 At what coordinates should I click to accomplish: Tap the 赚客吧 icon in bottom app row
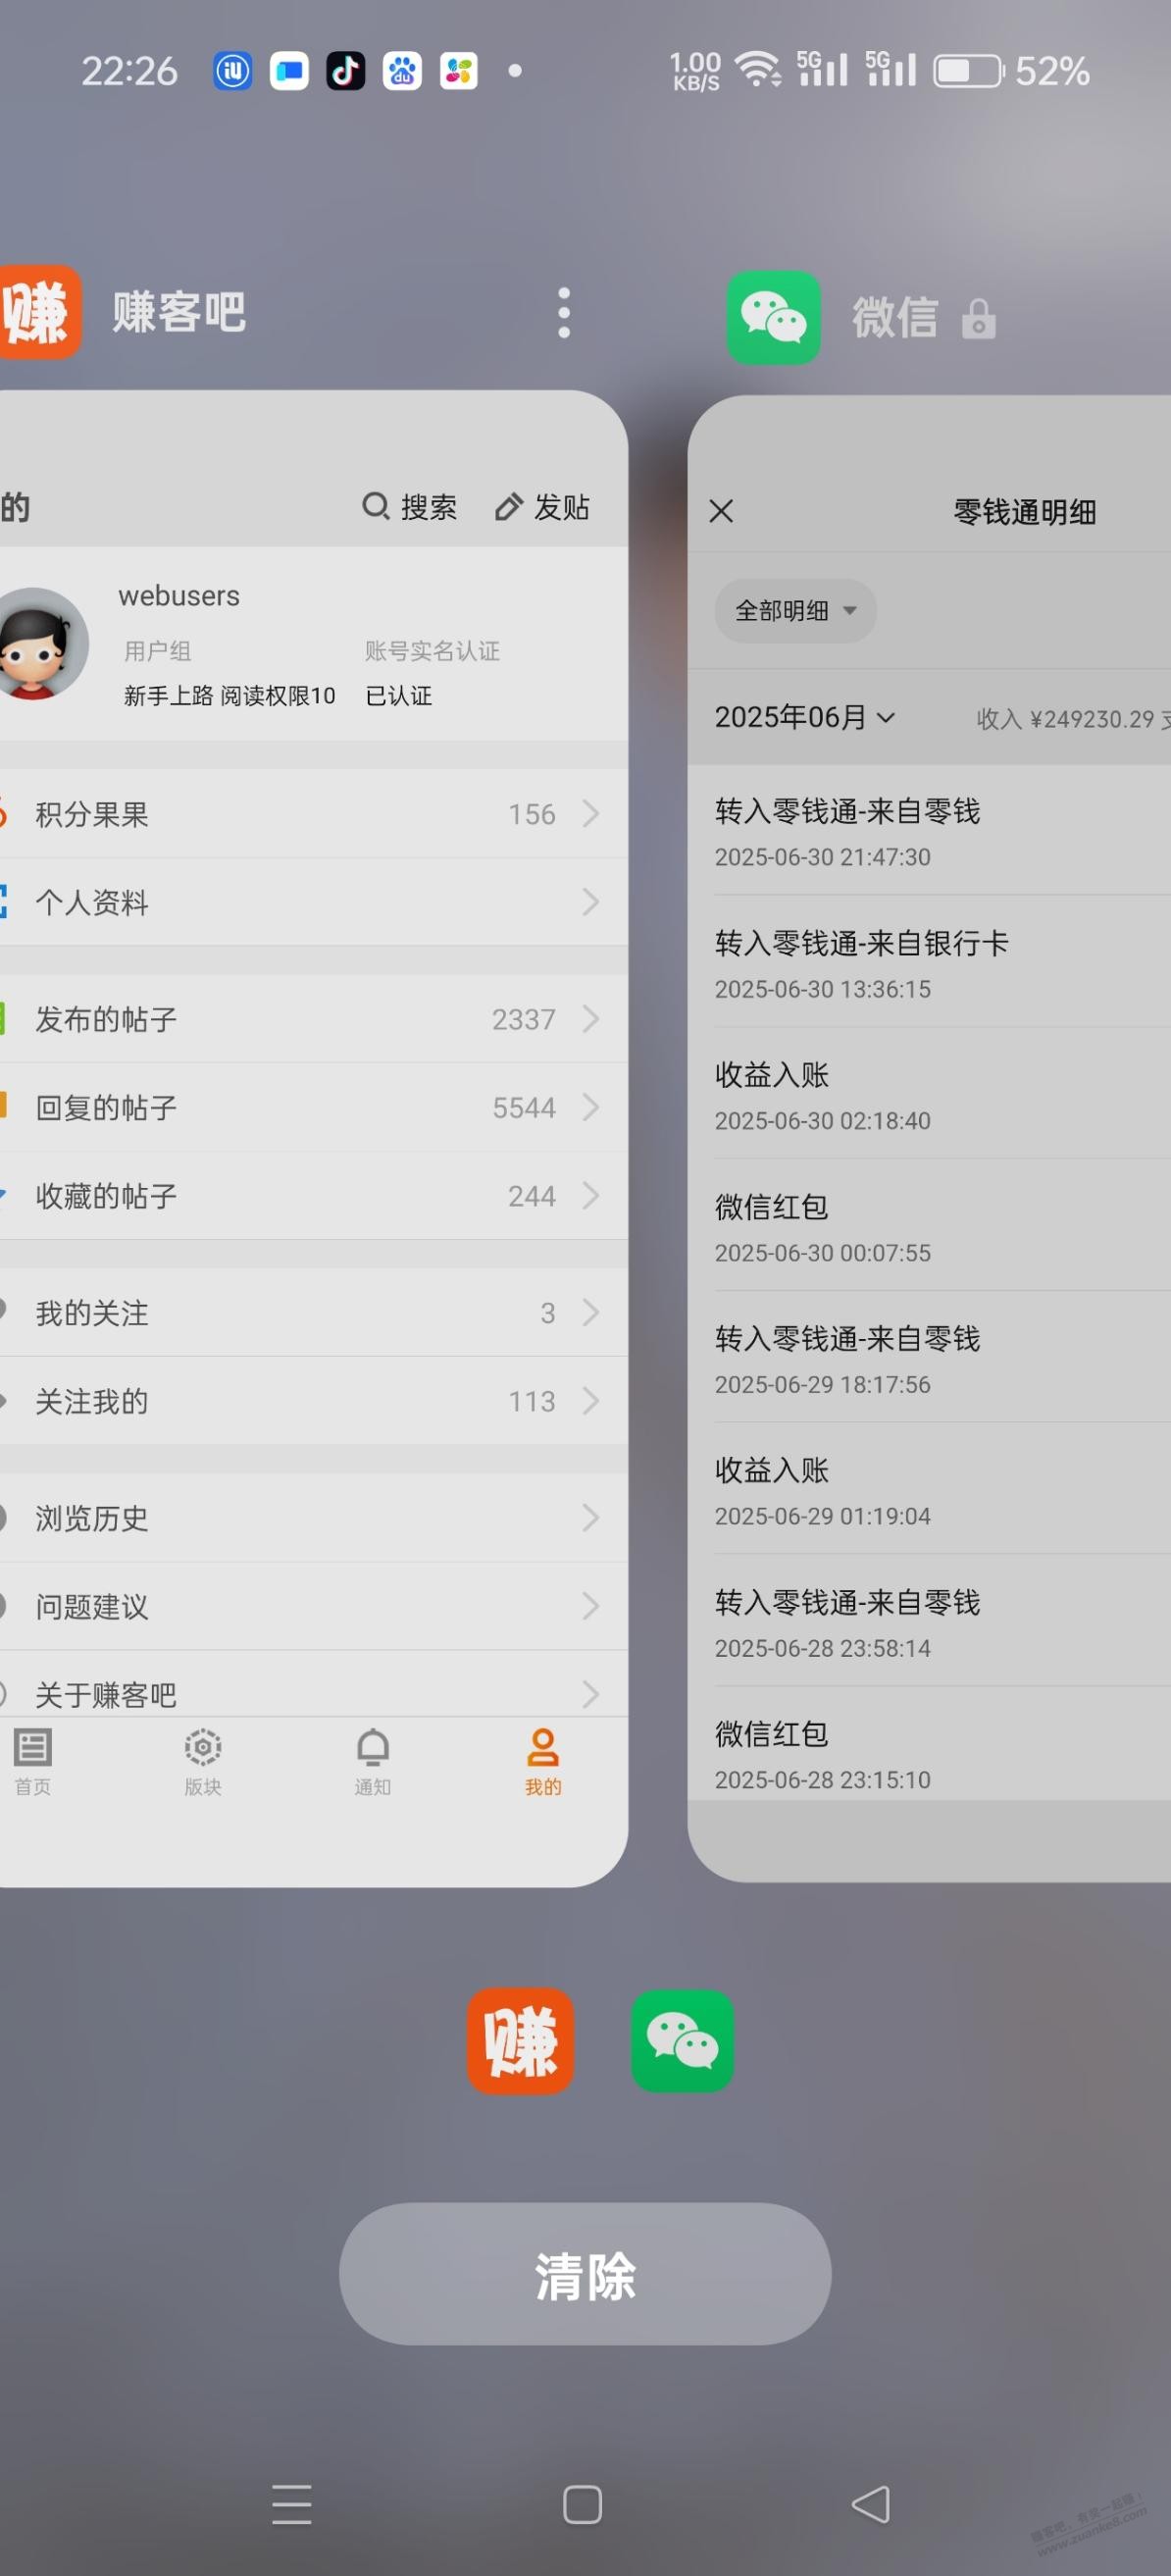coord(520,2041)
